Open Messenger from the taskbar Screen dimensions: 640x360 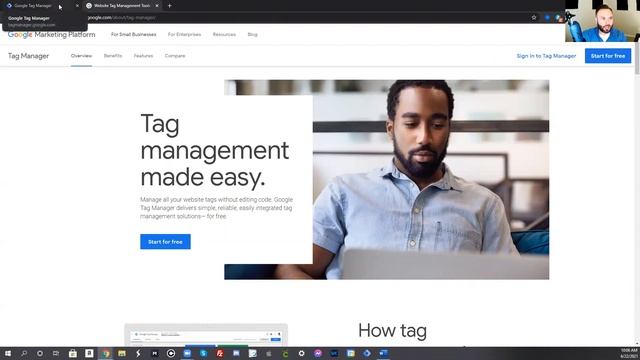point(318,353)
